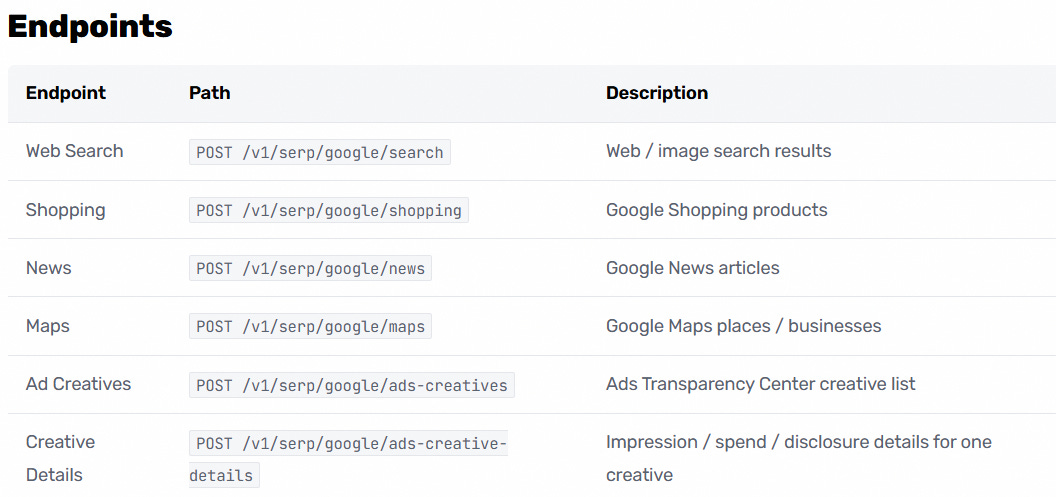Click 'Google Maps places / businesses' description

pos(744,326)
